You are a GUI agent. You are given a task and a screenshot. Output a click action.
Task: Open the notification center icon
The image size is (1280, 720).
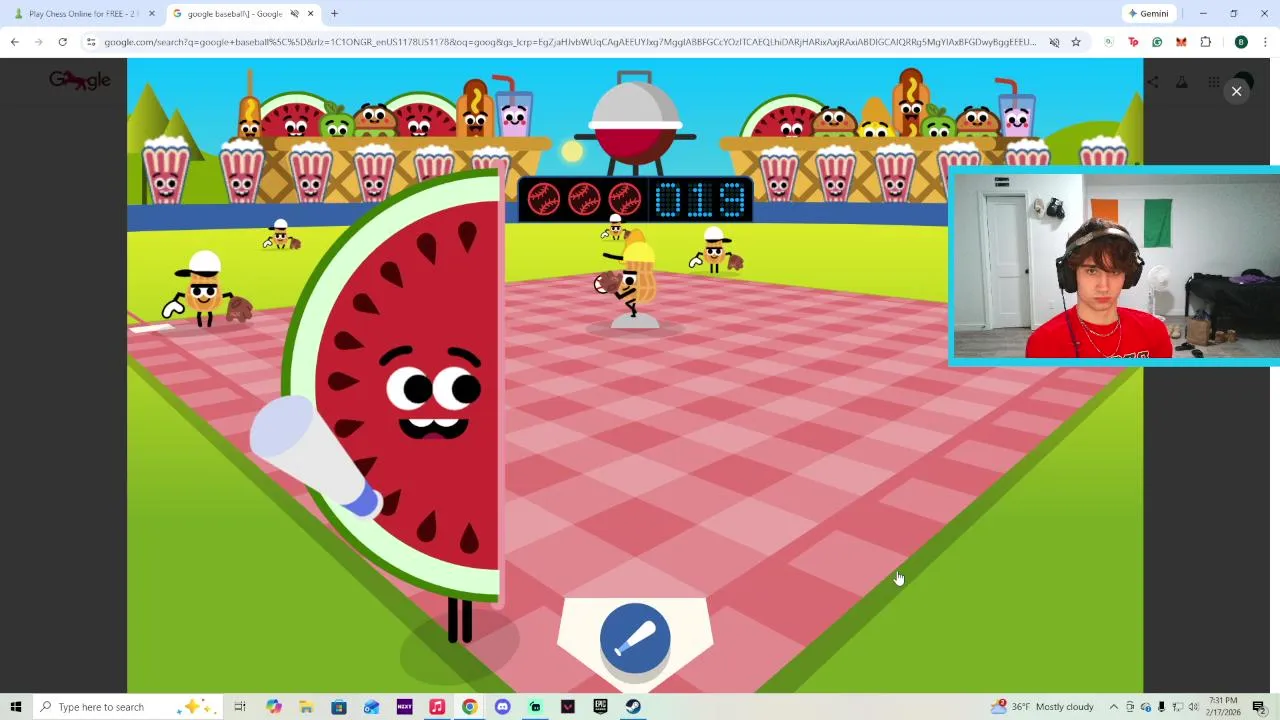pos(1259,707)
